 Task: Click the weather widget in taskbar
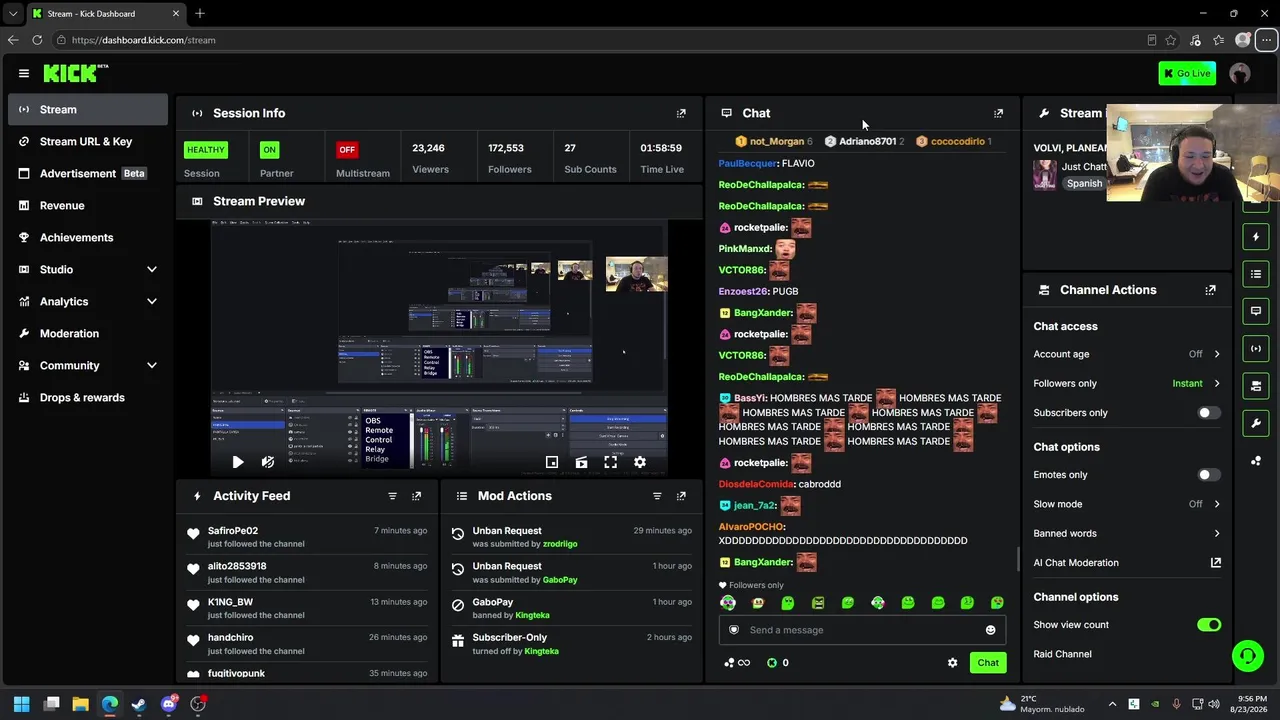click(1042, 704)
